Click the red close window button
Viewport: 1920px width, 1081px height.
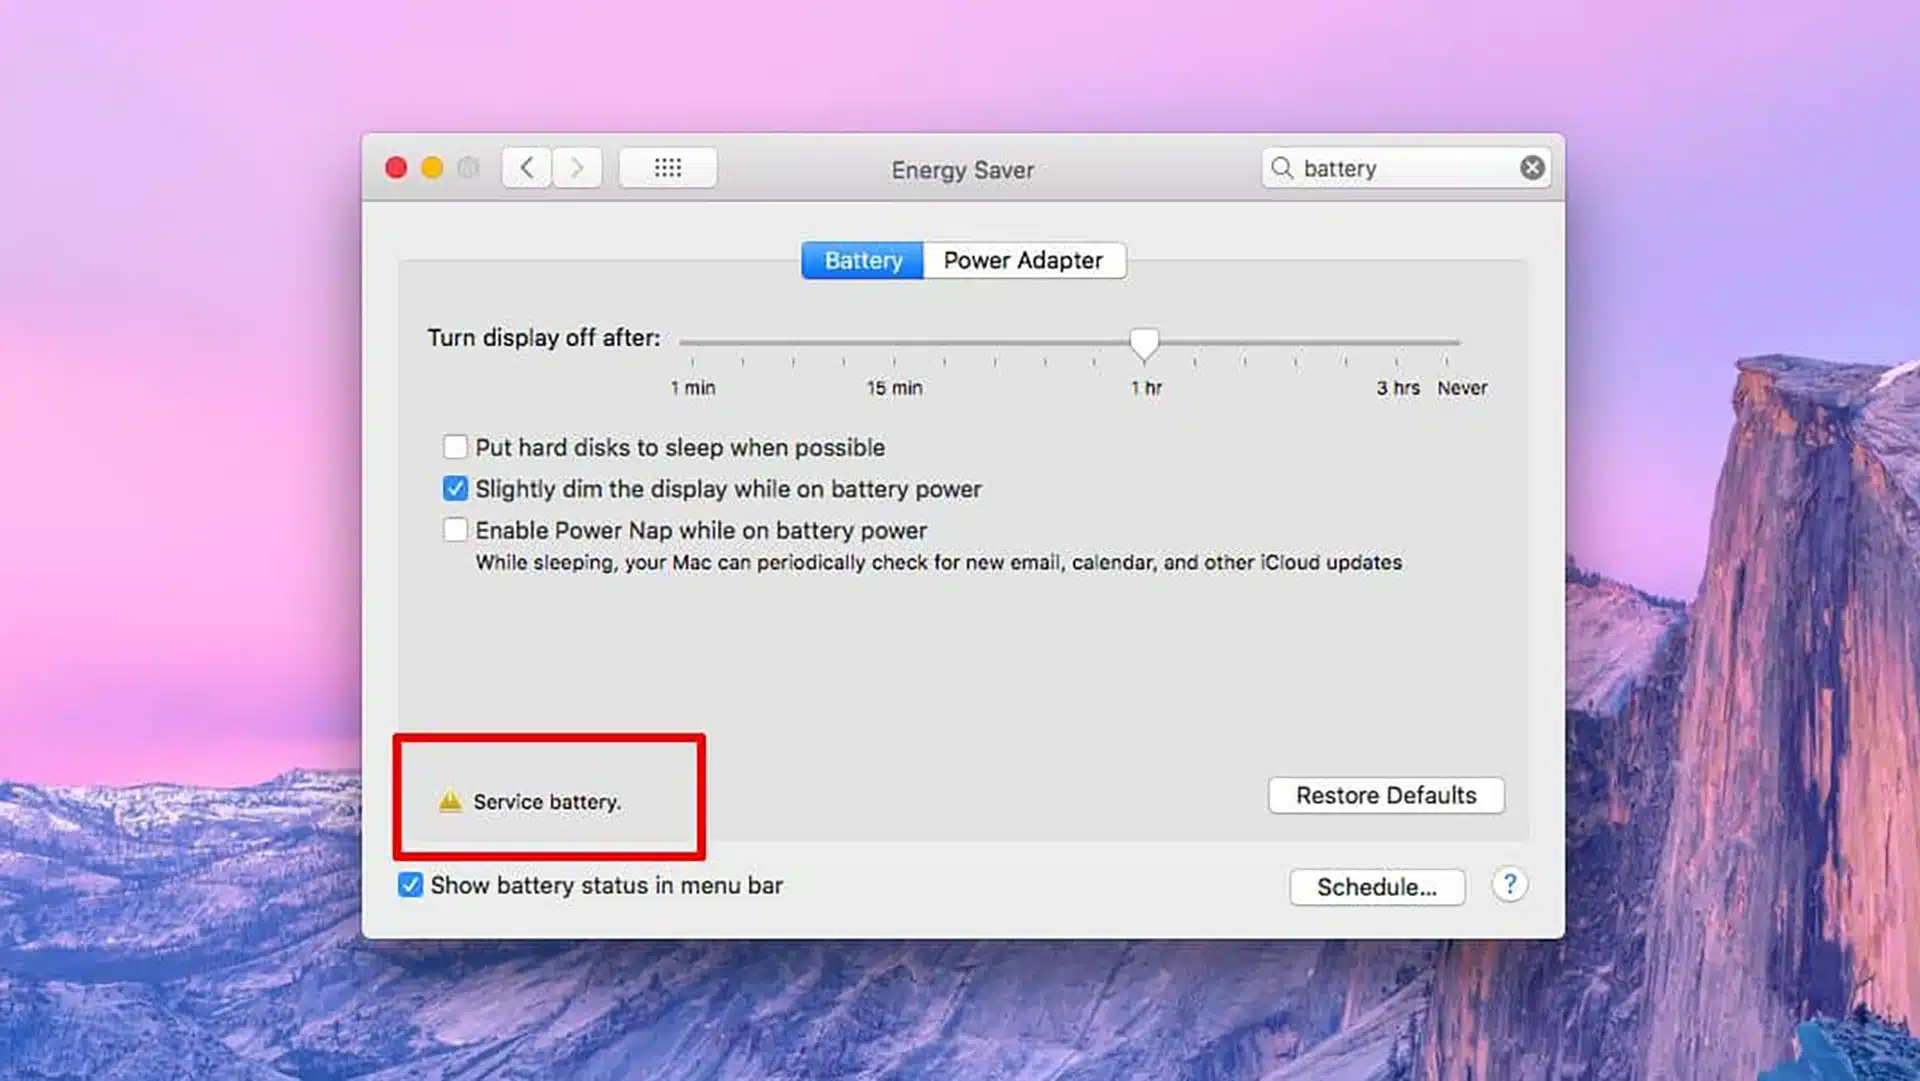(x=396, y=168)
